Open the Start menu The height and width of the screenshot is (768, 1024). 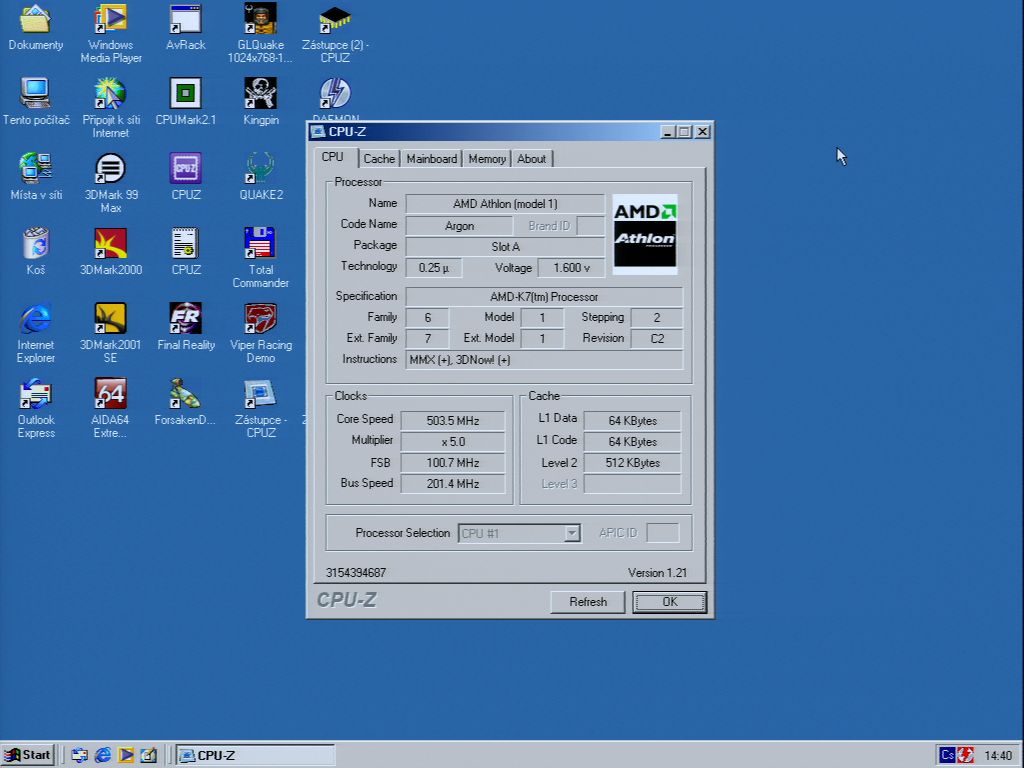pos(27,755)
